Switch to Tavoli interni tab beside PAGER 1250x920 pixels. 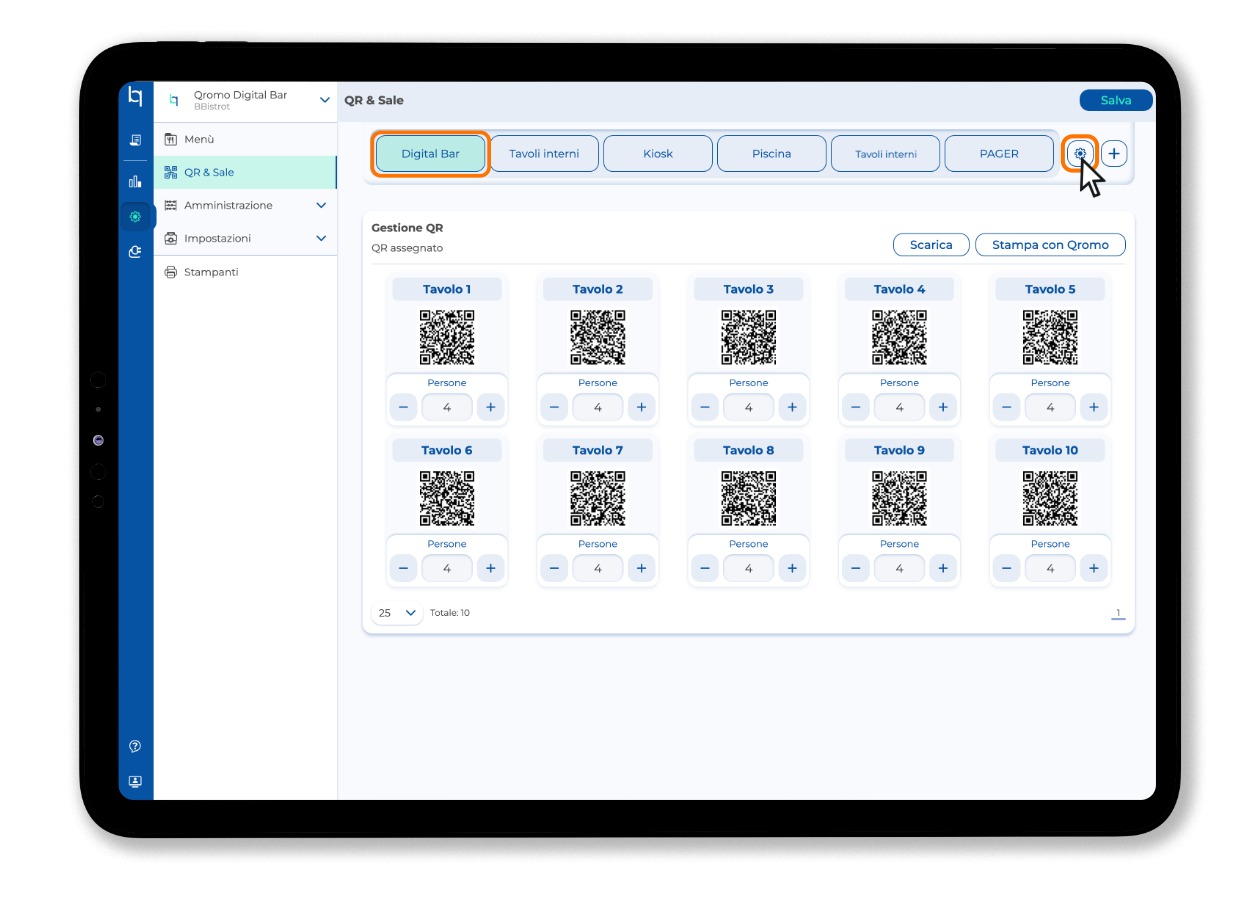pos(886,154)
